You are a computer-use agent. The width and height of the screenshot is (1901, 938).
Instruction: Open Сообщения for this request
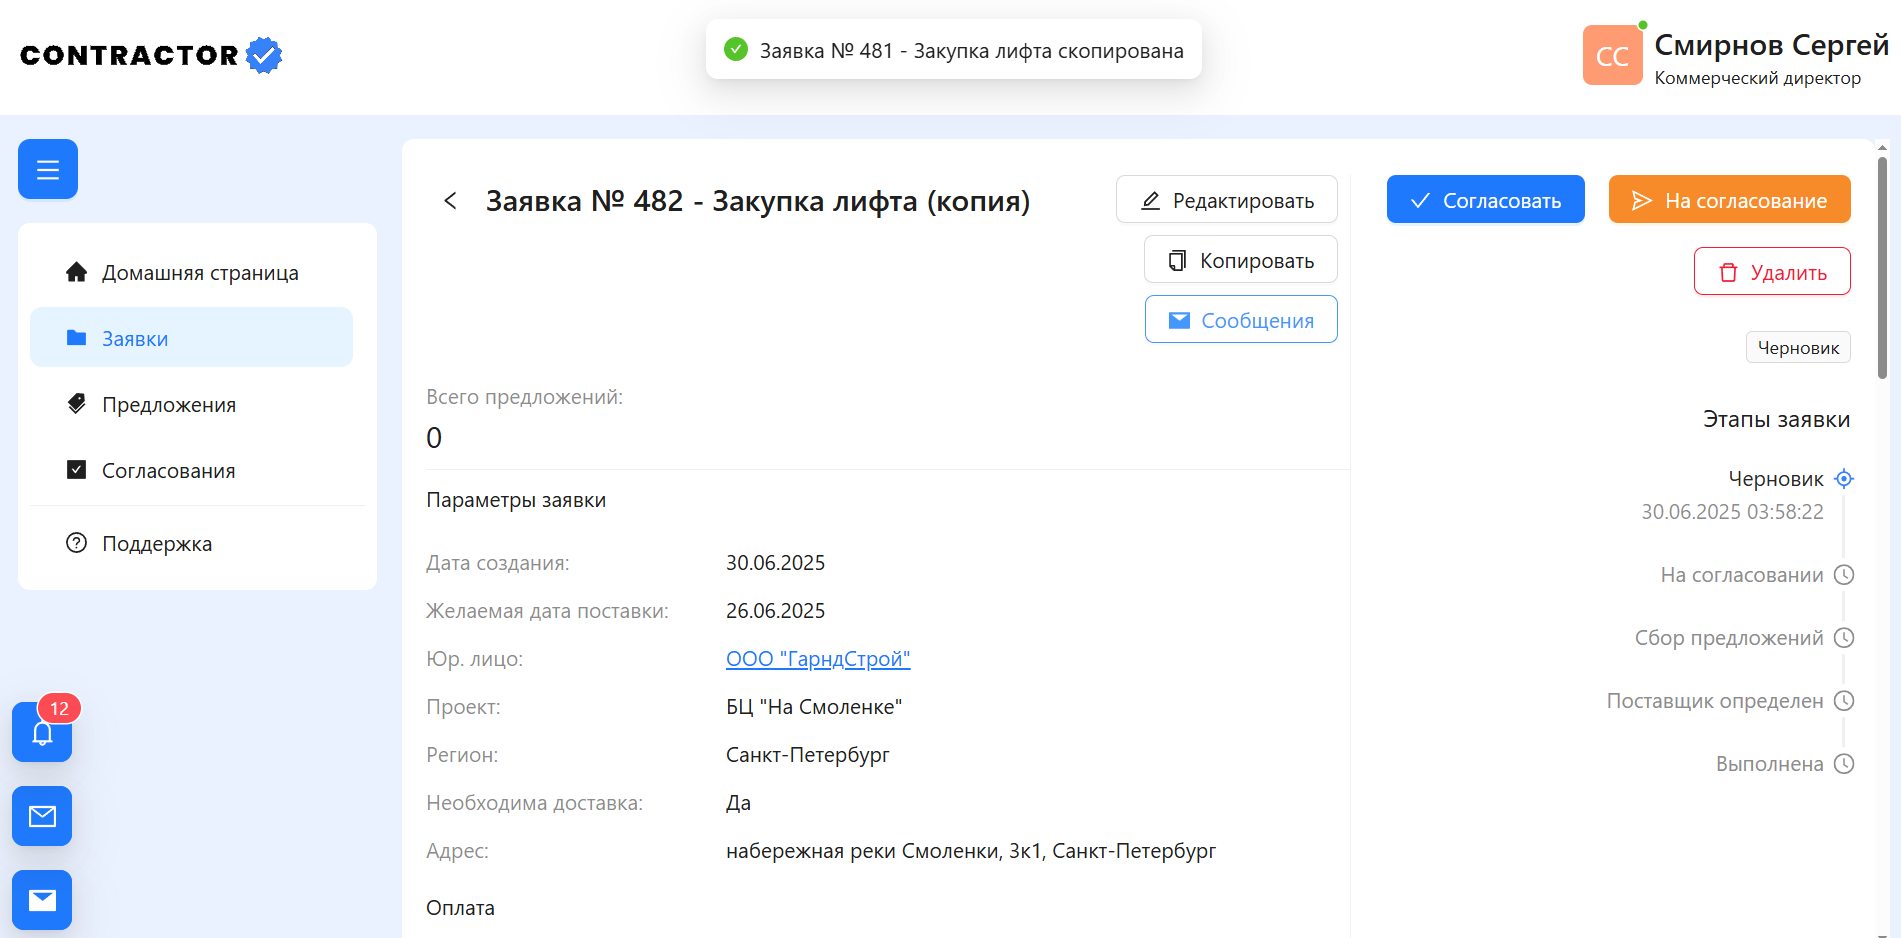1241,320
